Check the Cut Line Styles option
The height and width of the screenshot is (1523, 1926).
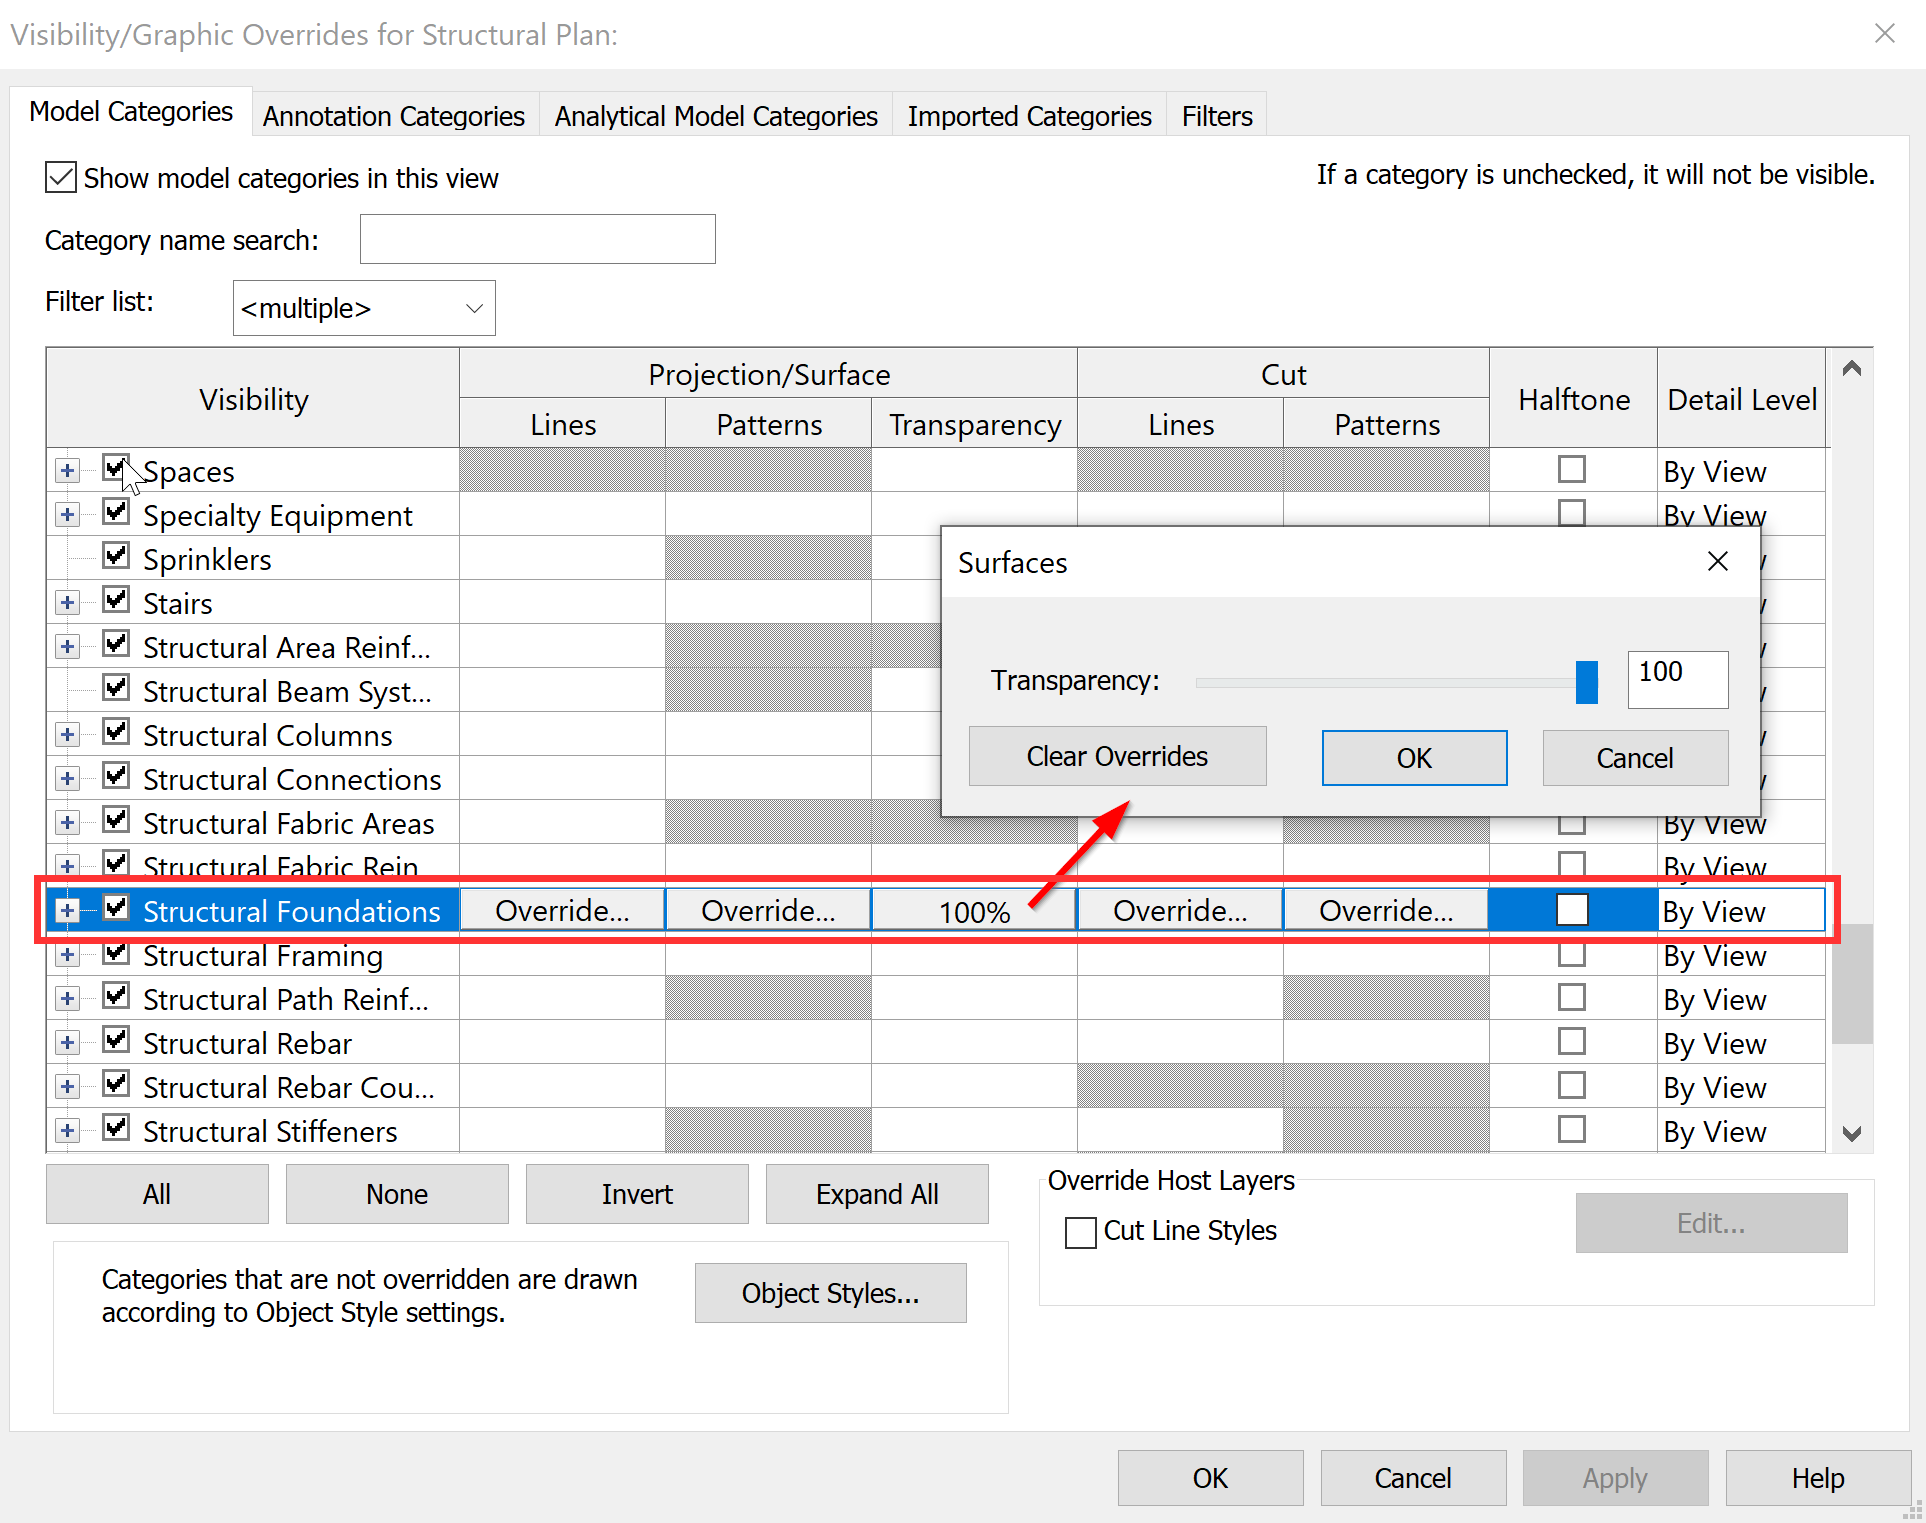[x=1080, y=1232]
